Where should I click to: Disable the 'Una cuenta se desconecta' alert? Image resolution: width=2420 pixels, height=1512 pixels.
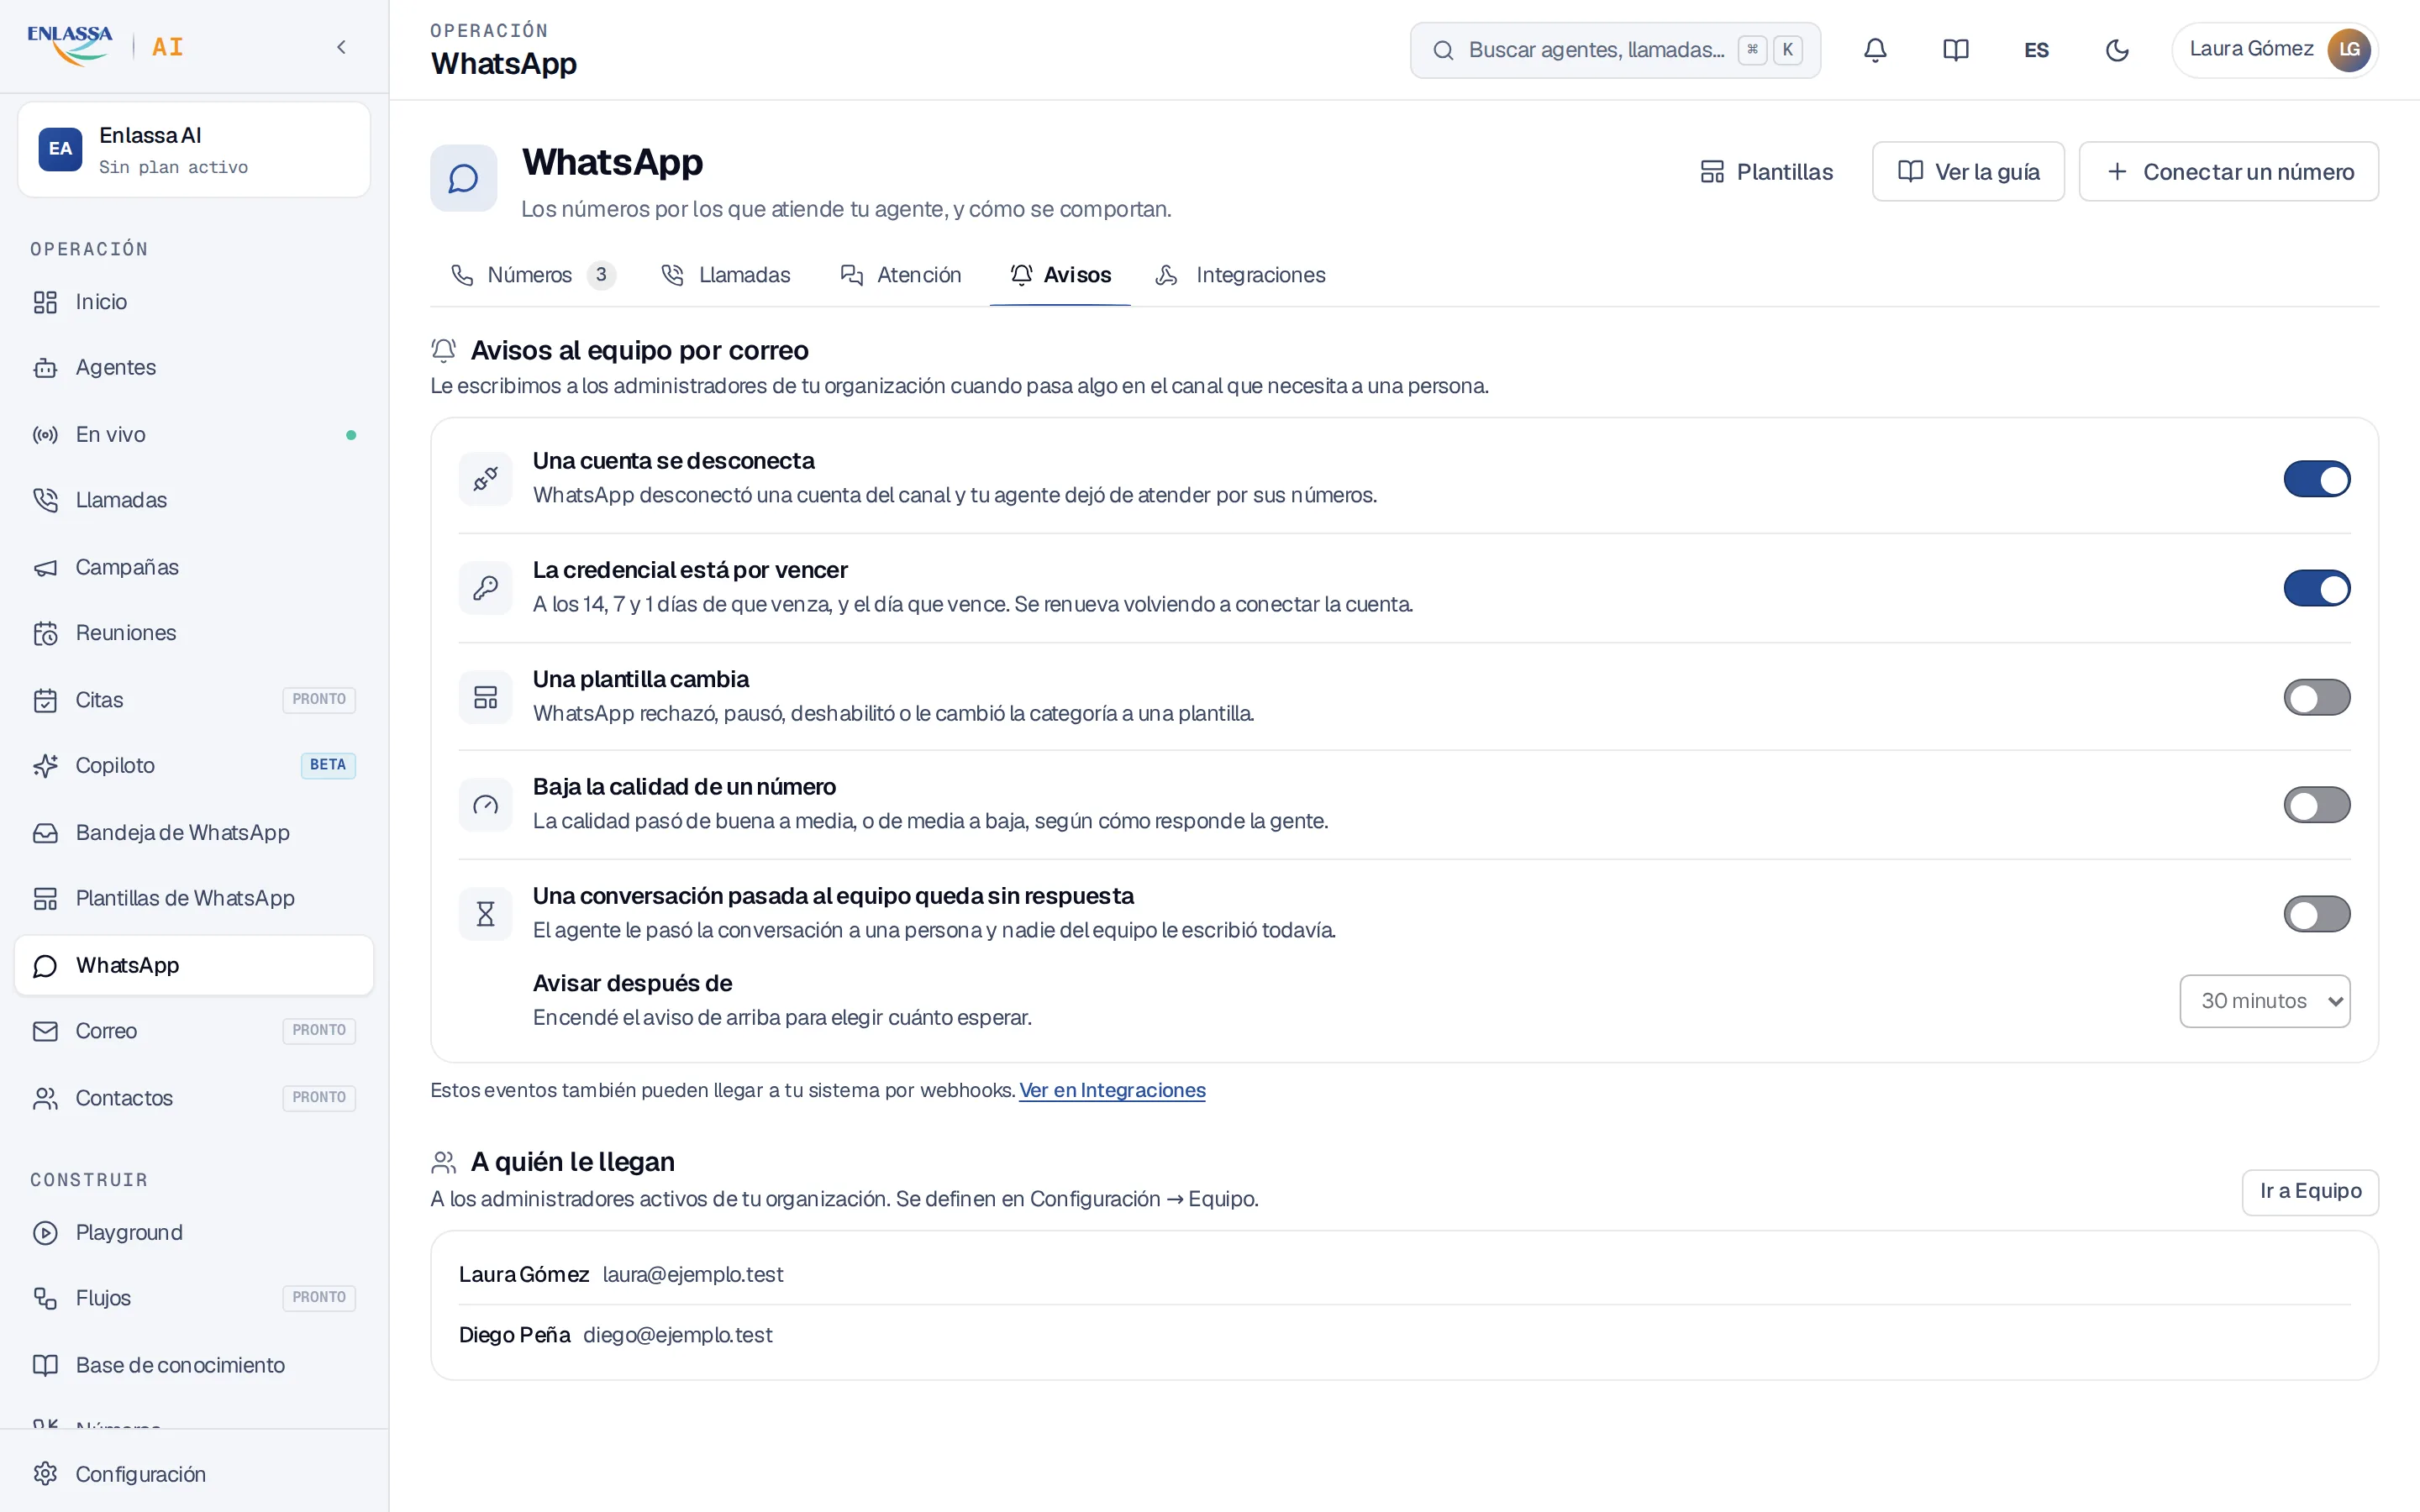(x=2316, y=479)
